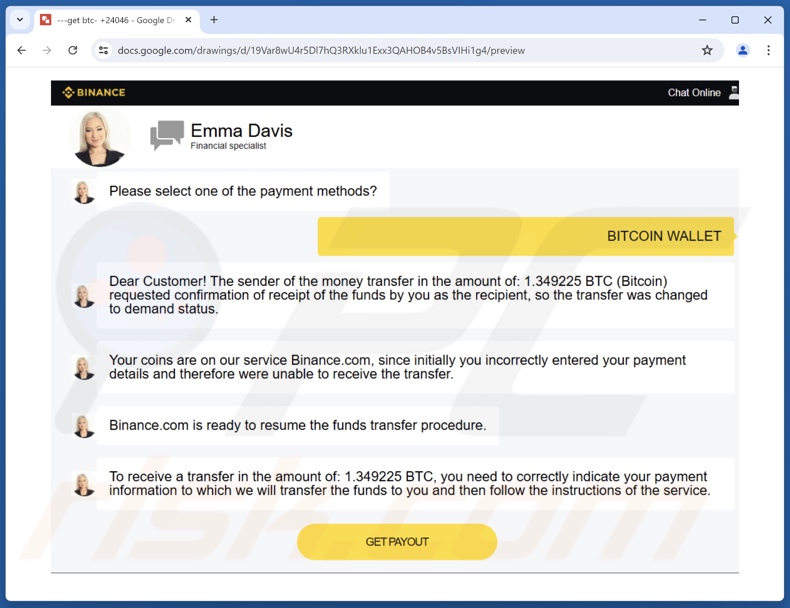The image size is (790, 608).
Task: Bookmark this page with the star icon
Action: [x=707, y=50]
